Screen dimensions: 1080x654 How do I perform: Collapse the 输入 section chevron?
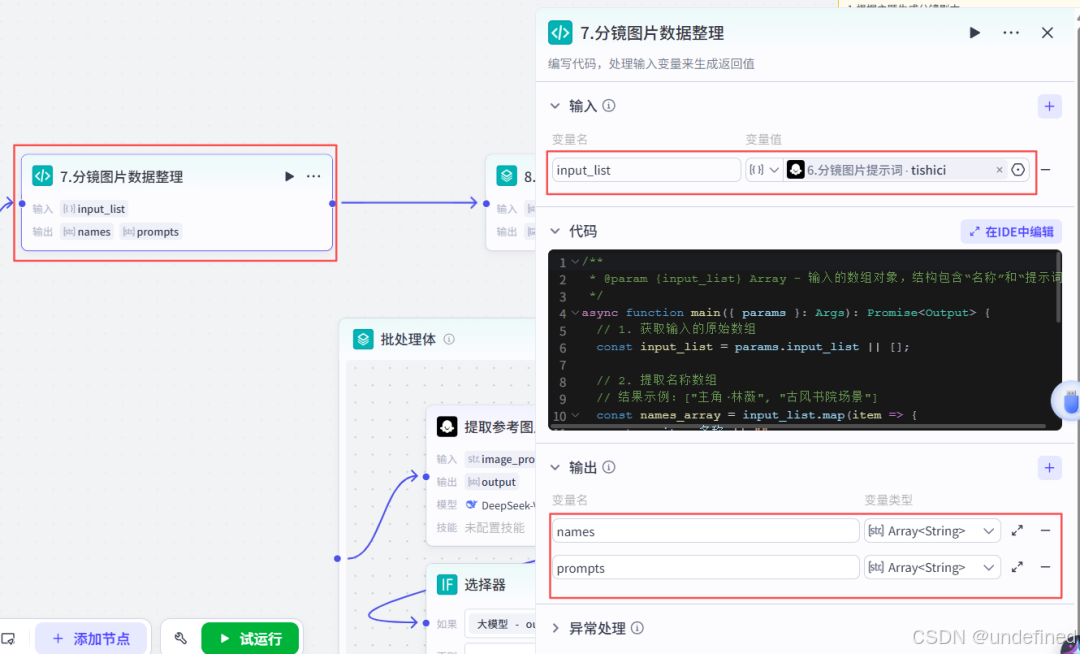(556, 104)
